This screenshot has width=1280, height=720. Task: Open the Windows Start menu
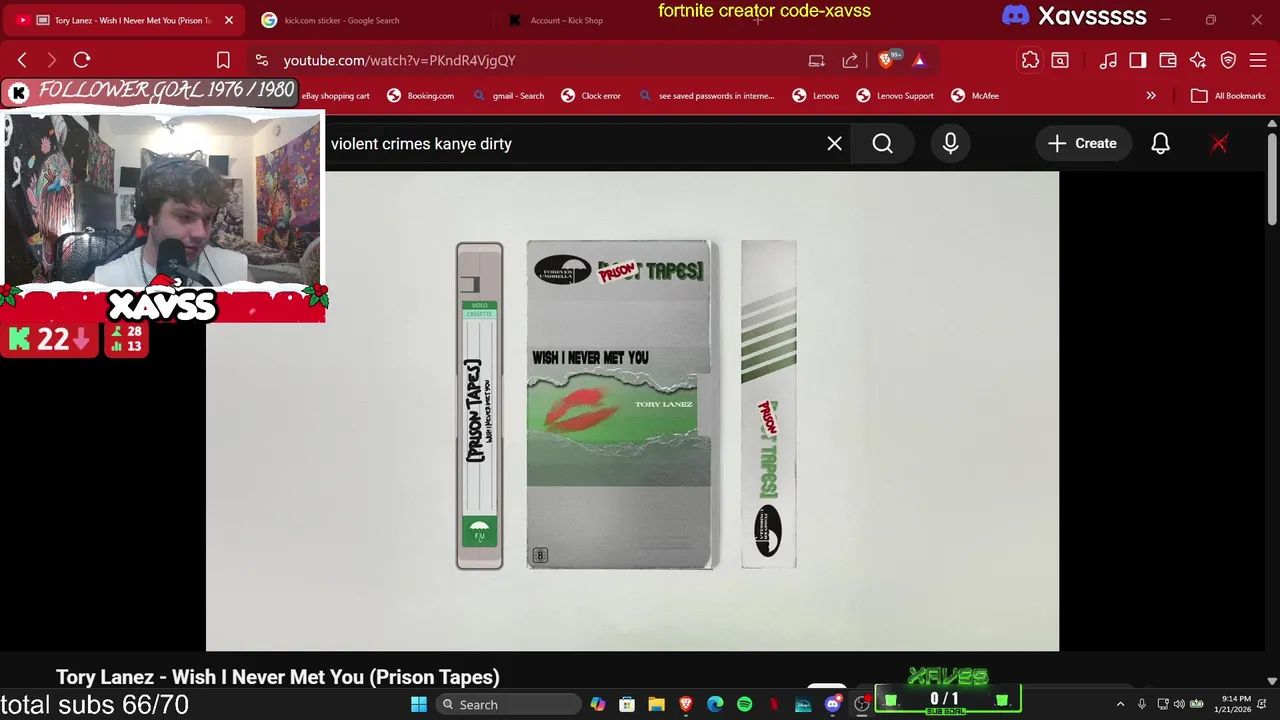(418, 704)
